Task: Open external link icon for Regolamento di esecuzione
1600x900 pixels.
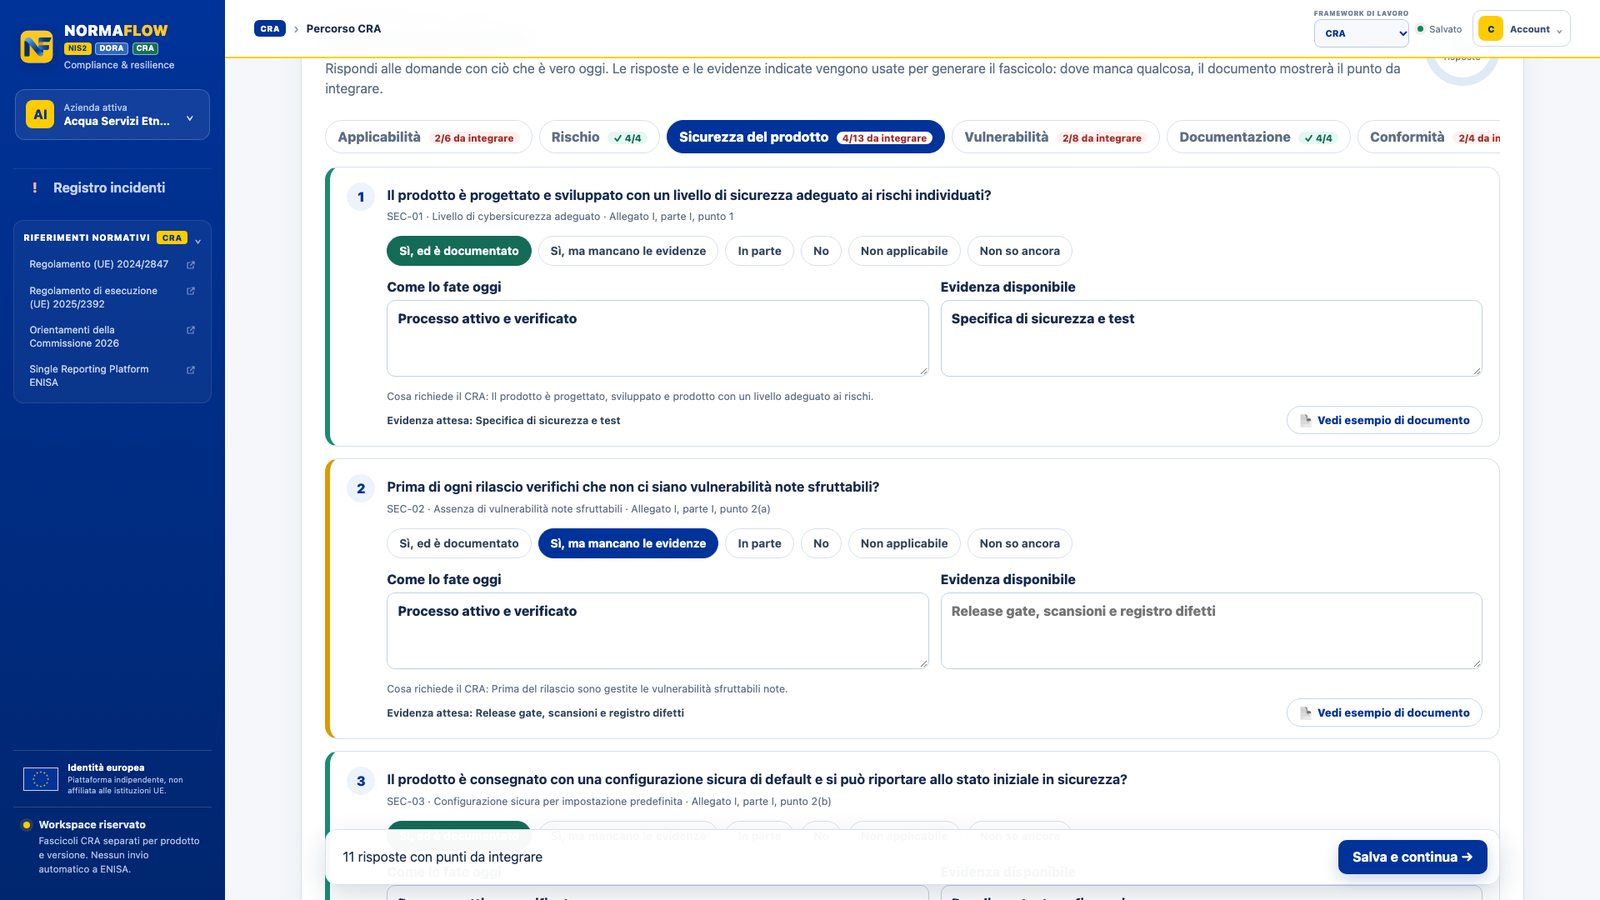Action: (x=191, y=291)
